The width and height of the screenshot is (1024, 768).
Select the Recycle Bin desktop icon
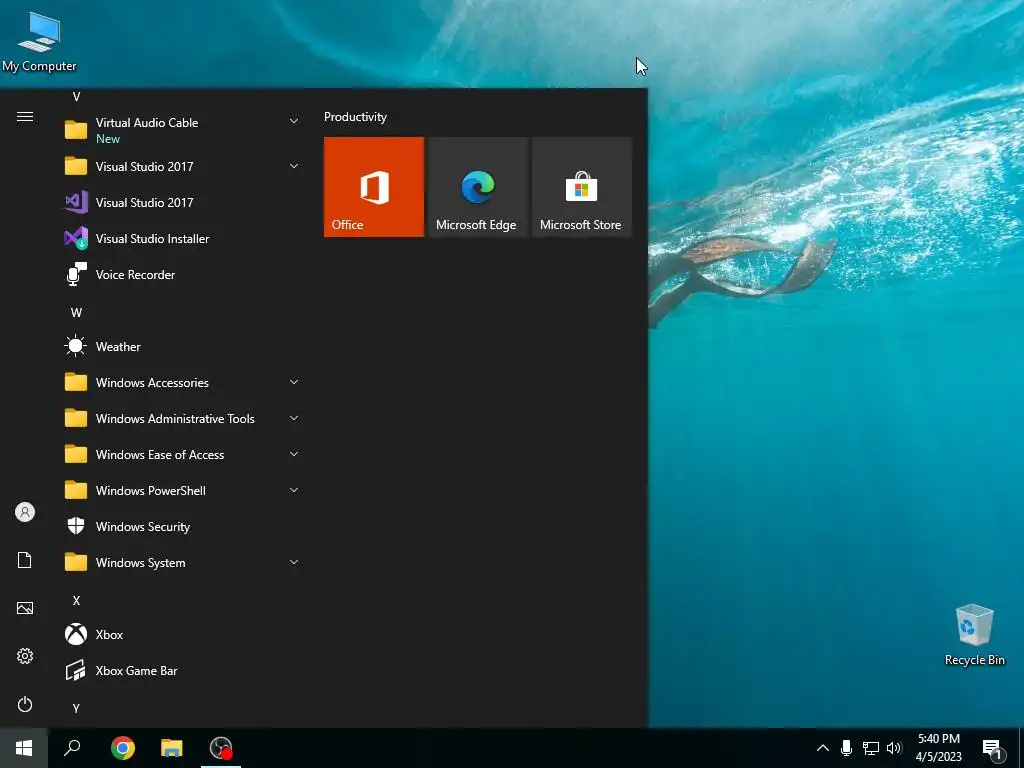point(974,635)
